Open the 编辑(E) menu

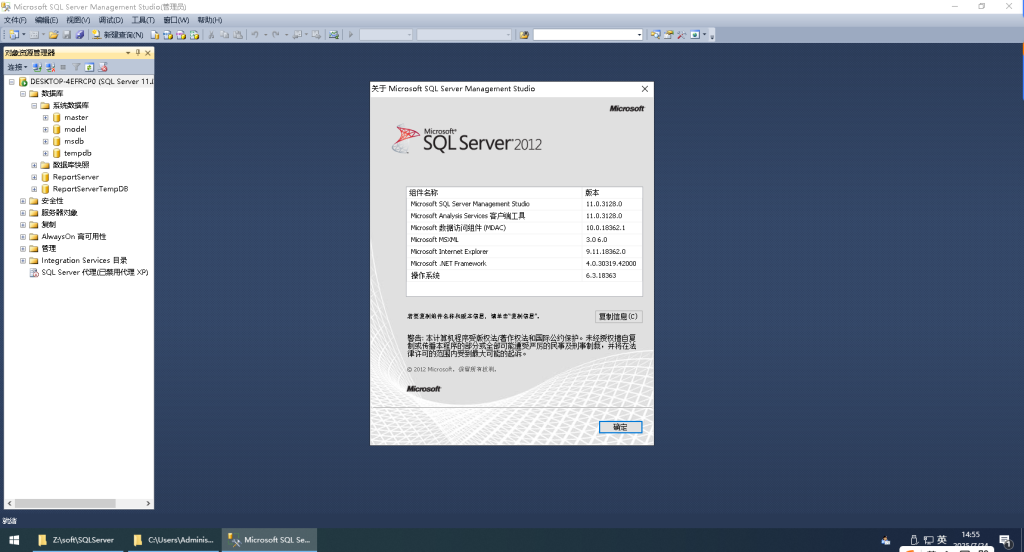[x=46, y=20]
